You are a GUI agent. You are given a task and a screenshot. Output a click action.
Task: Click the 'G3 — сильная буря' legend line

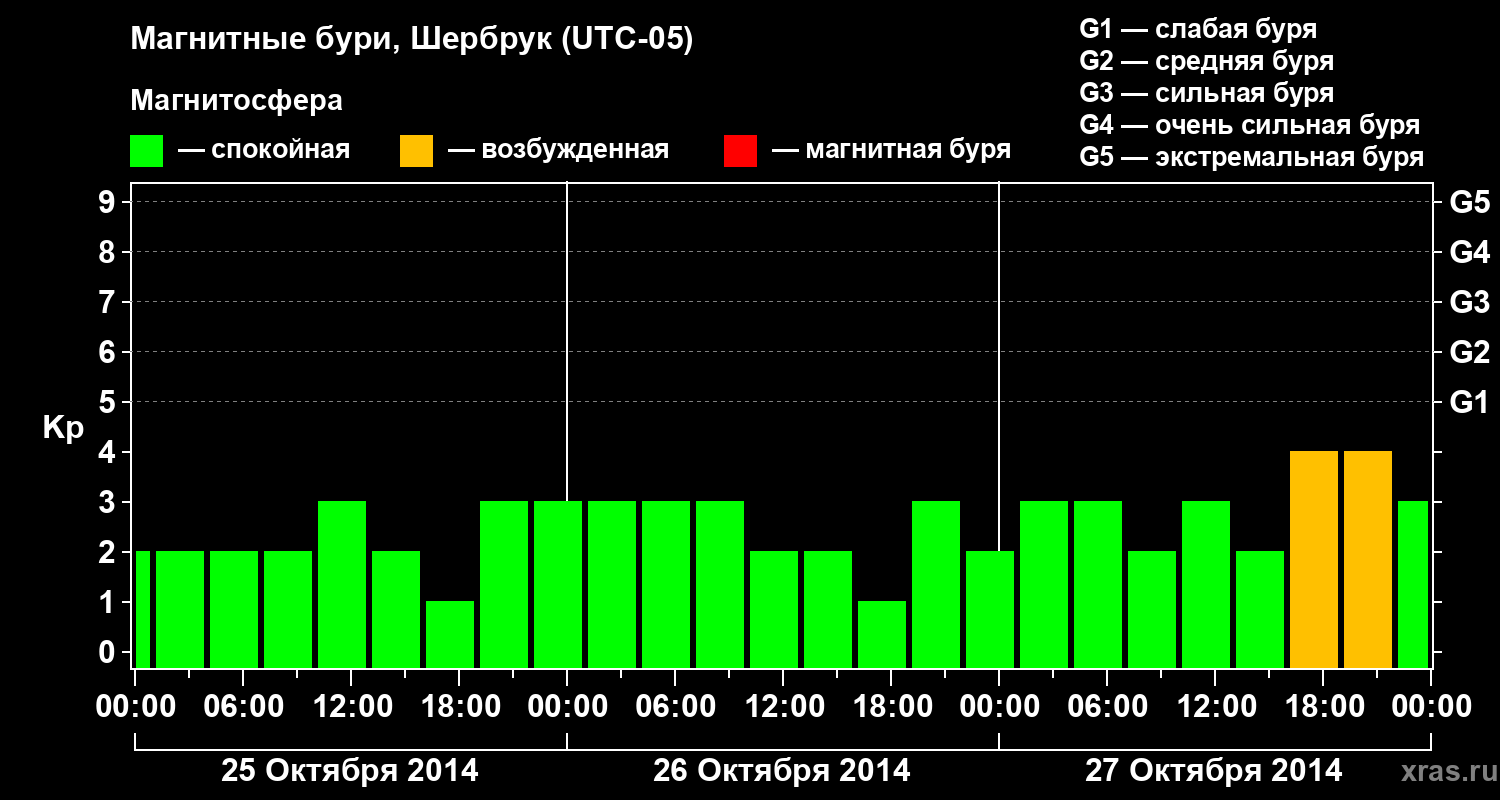1206,93
